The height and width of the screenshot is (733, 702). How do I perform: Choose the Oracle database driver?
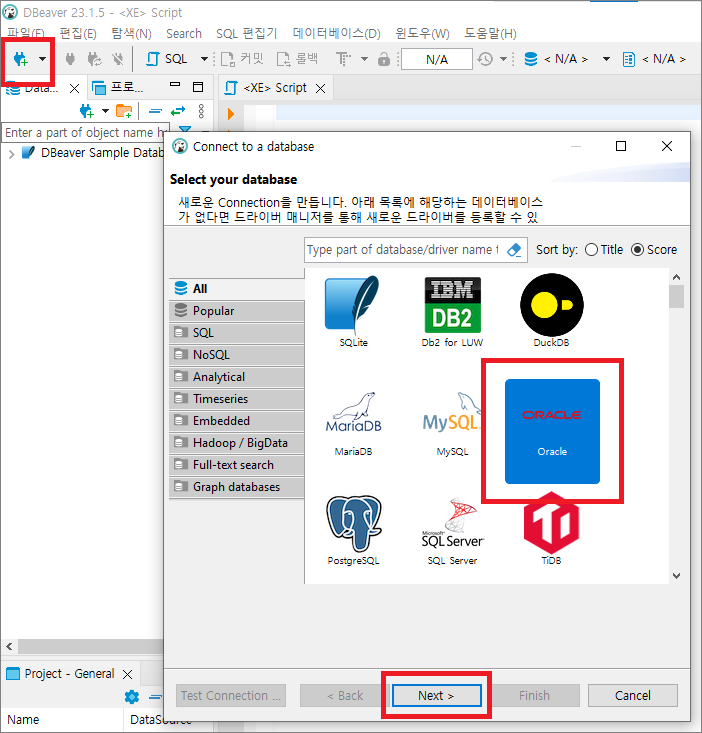552,431
